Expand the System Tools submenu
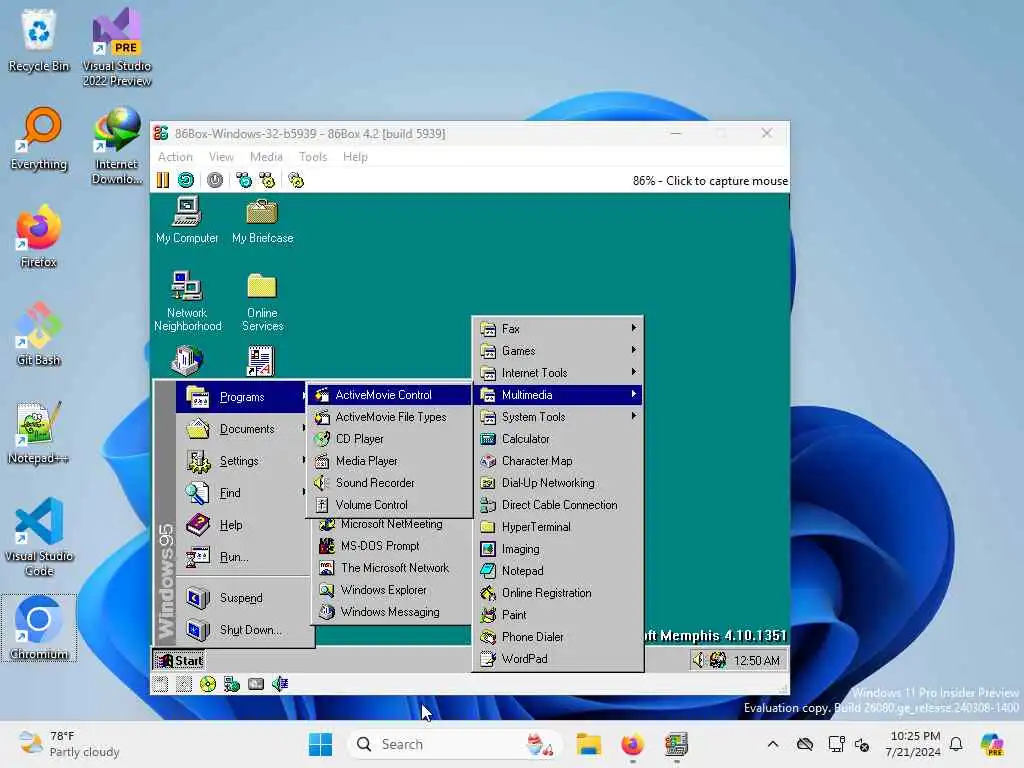This screenshot has height=768, width=1024. (558, 417)
